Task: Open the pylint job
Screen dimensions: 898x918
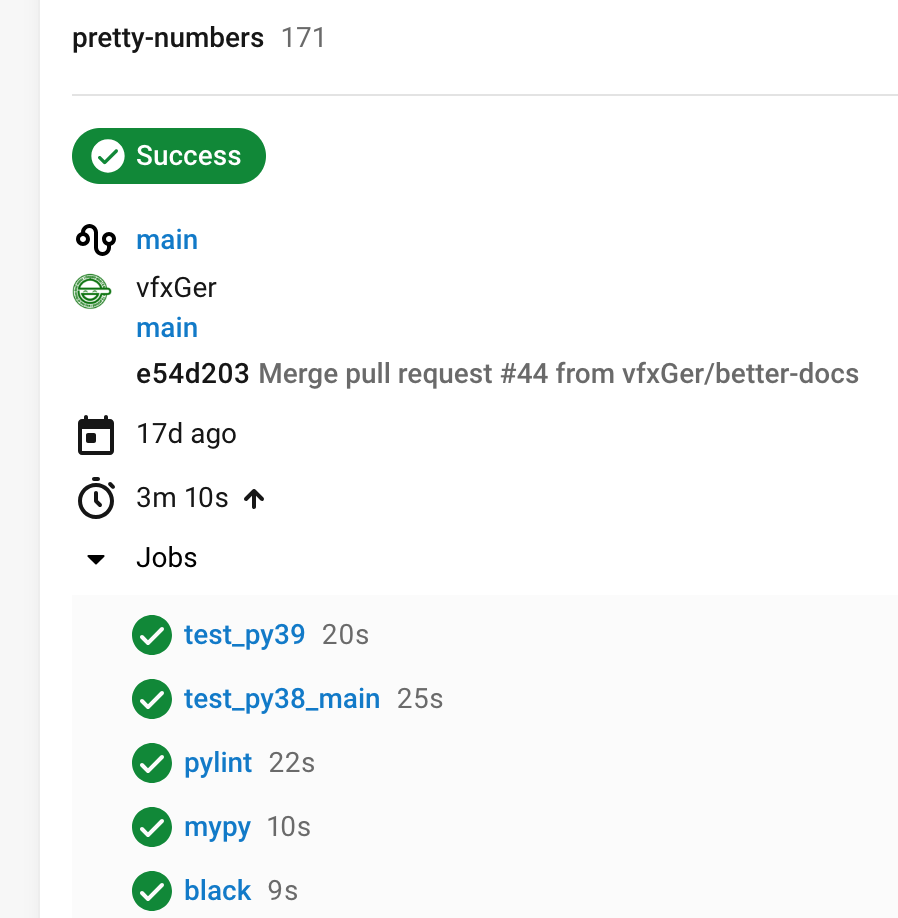Action: tap(218, 763)
